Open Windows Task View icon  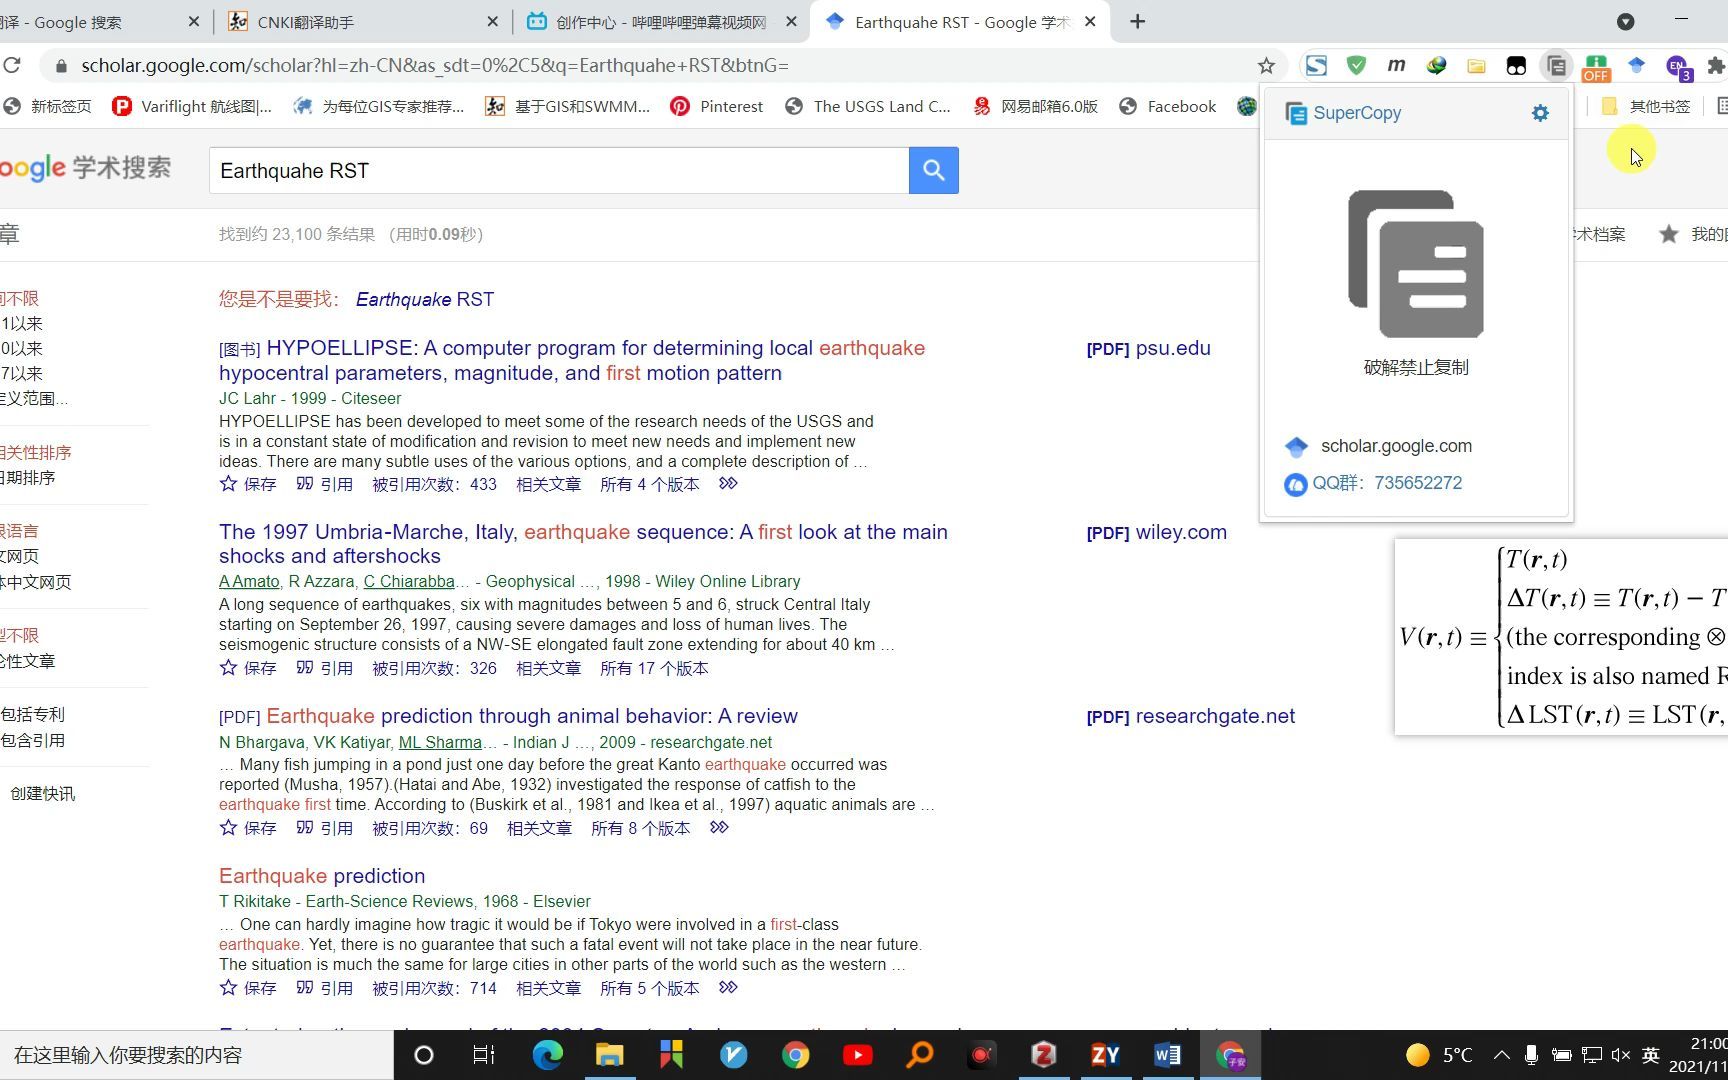point(484,1055)
